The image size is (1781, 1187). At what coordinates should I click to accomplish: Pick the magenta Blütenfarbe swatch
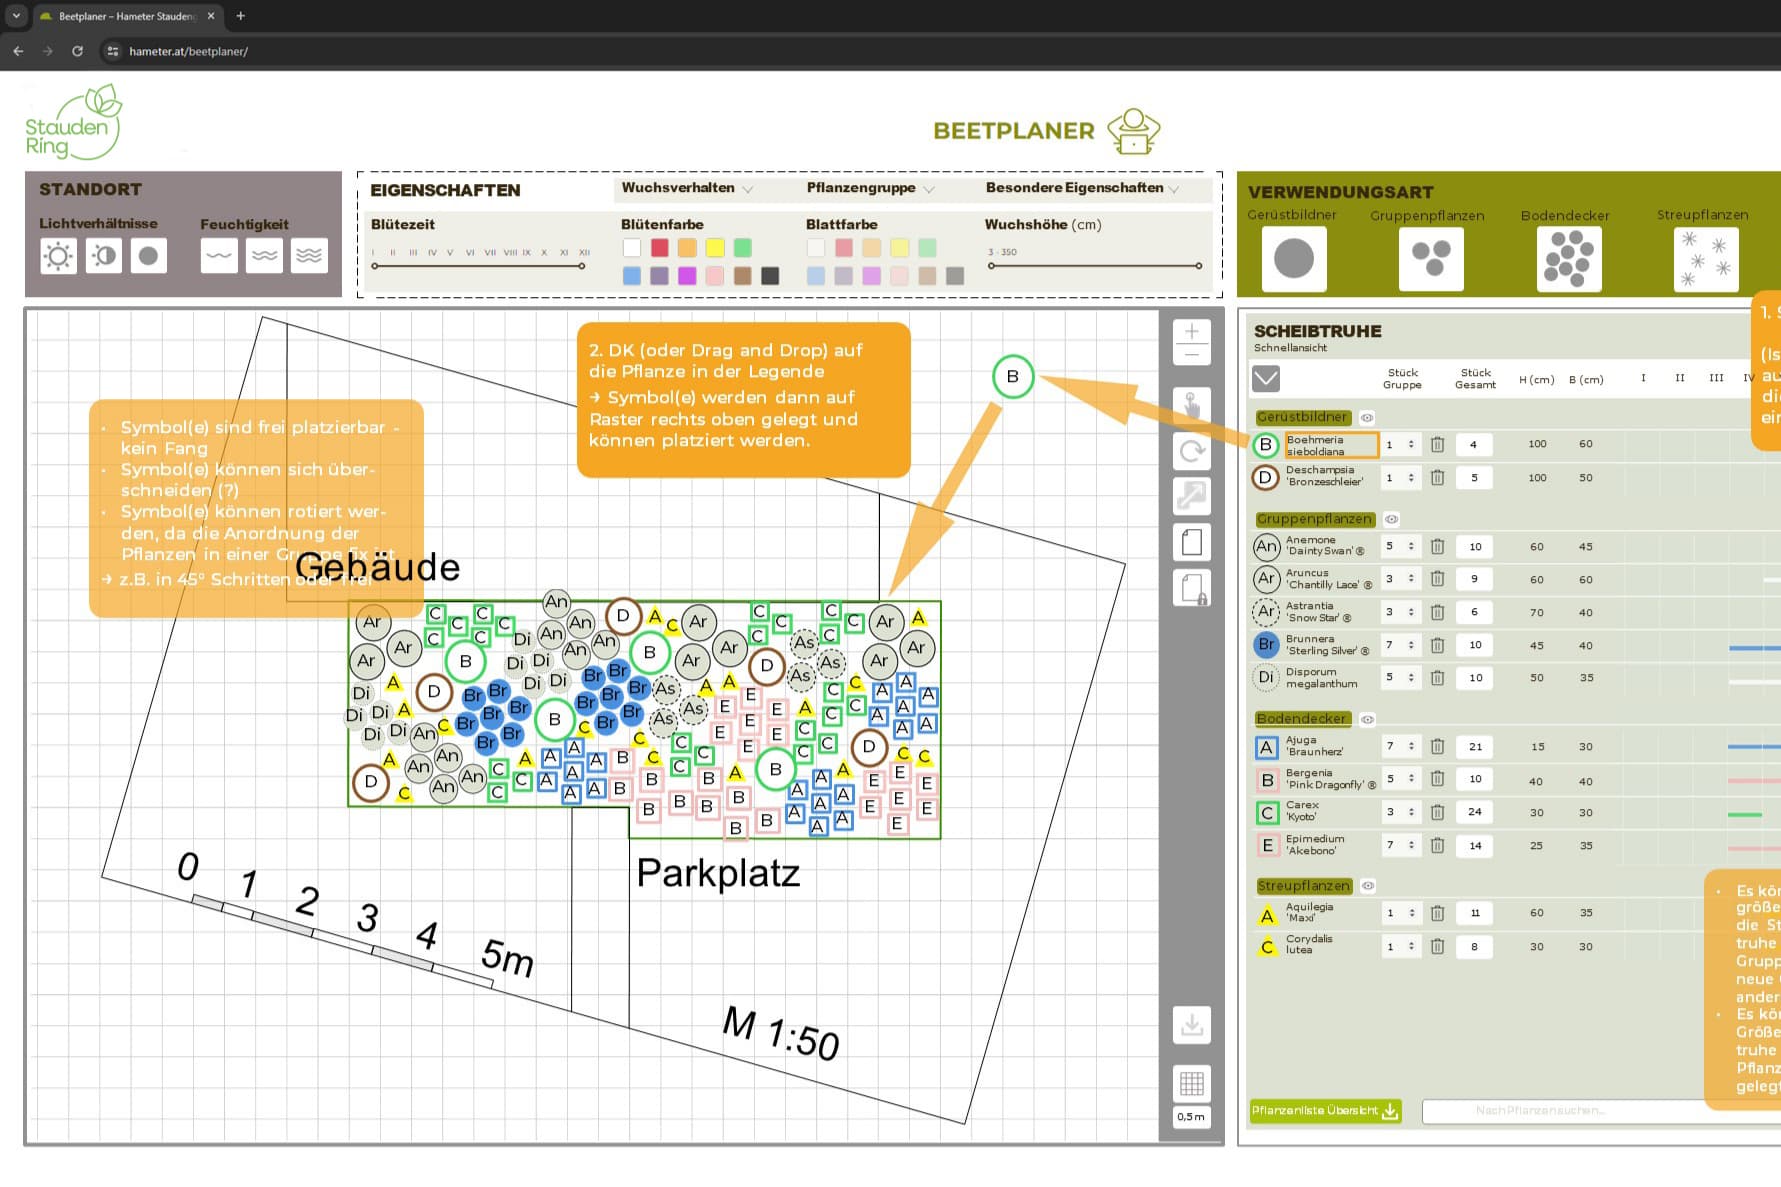click(687, 276)
